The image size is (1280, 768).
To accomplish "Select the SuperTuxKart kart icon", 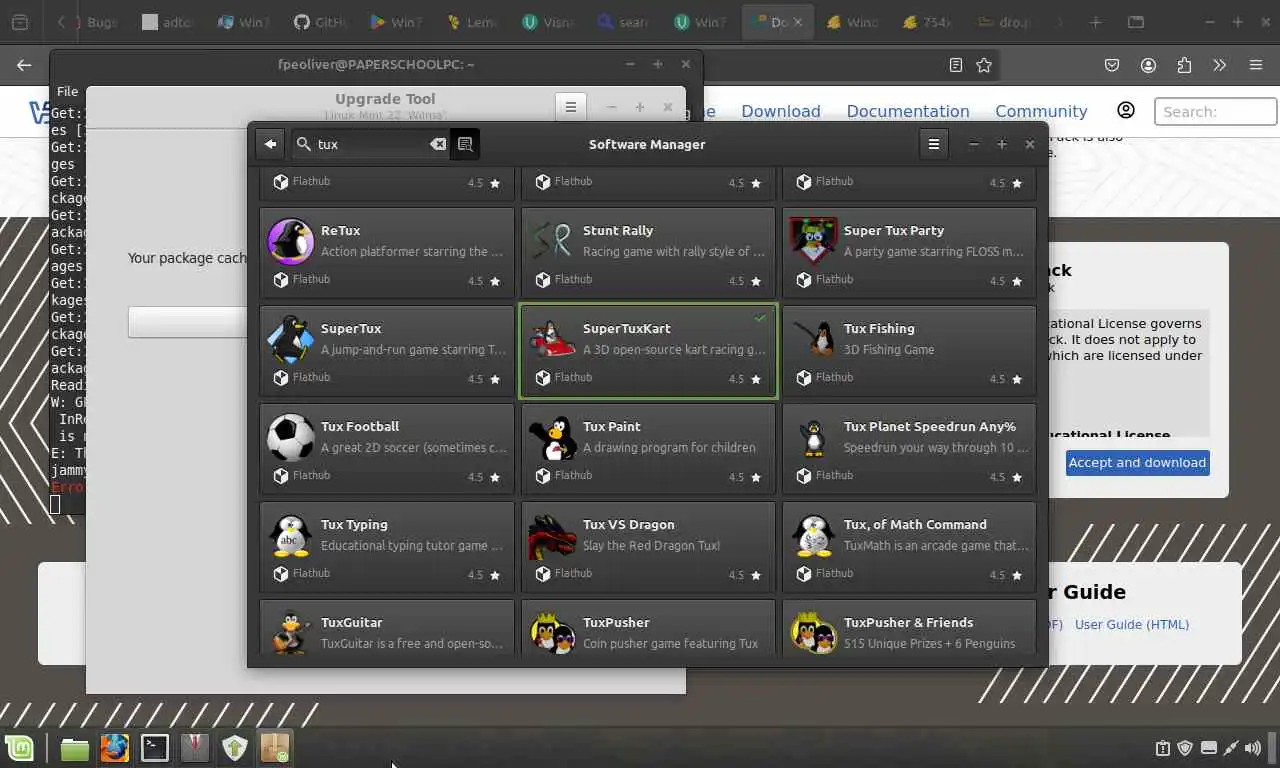I will pyautogui.click(x=552, y=341).
